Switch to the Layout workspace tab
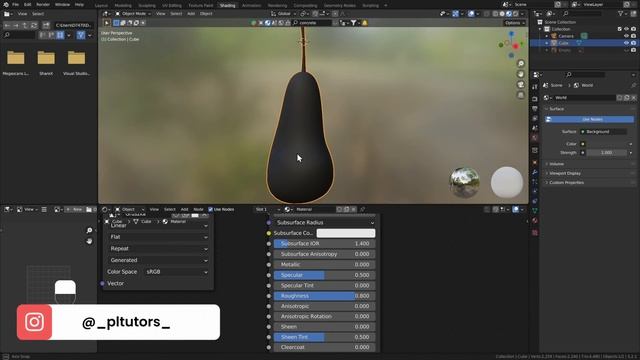The height and width of the screenshot is (360, 640). [101, 6]
